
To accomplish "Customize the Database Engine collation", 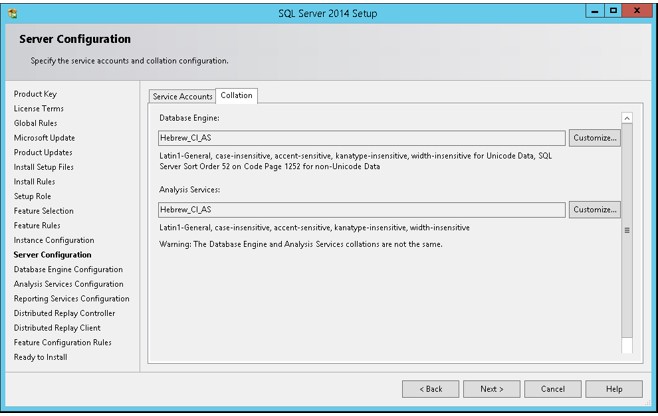I will pos(595,138).
